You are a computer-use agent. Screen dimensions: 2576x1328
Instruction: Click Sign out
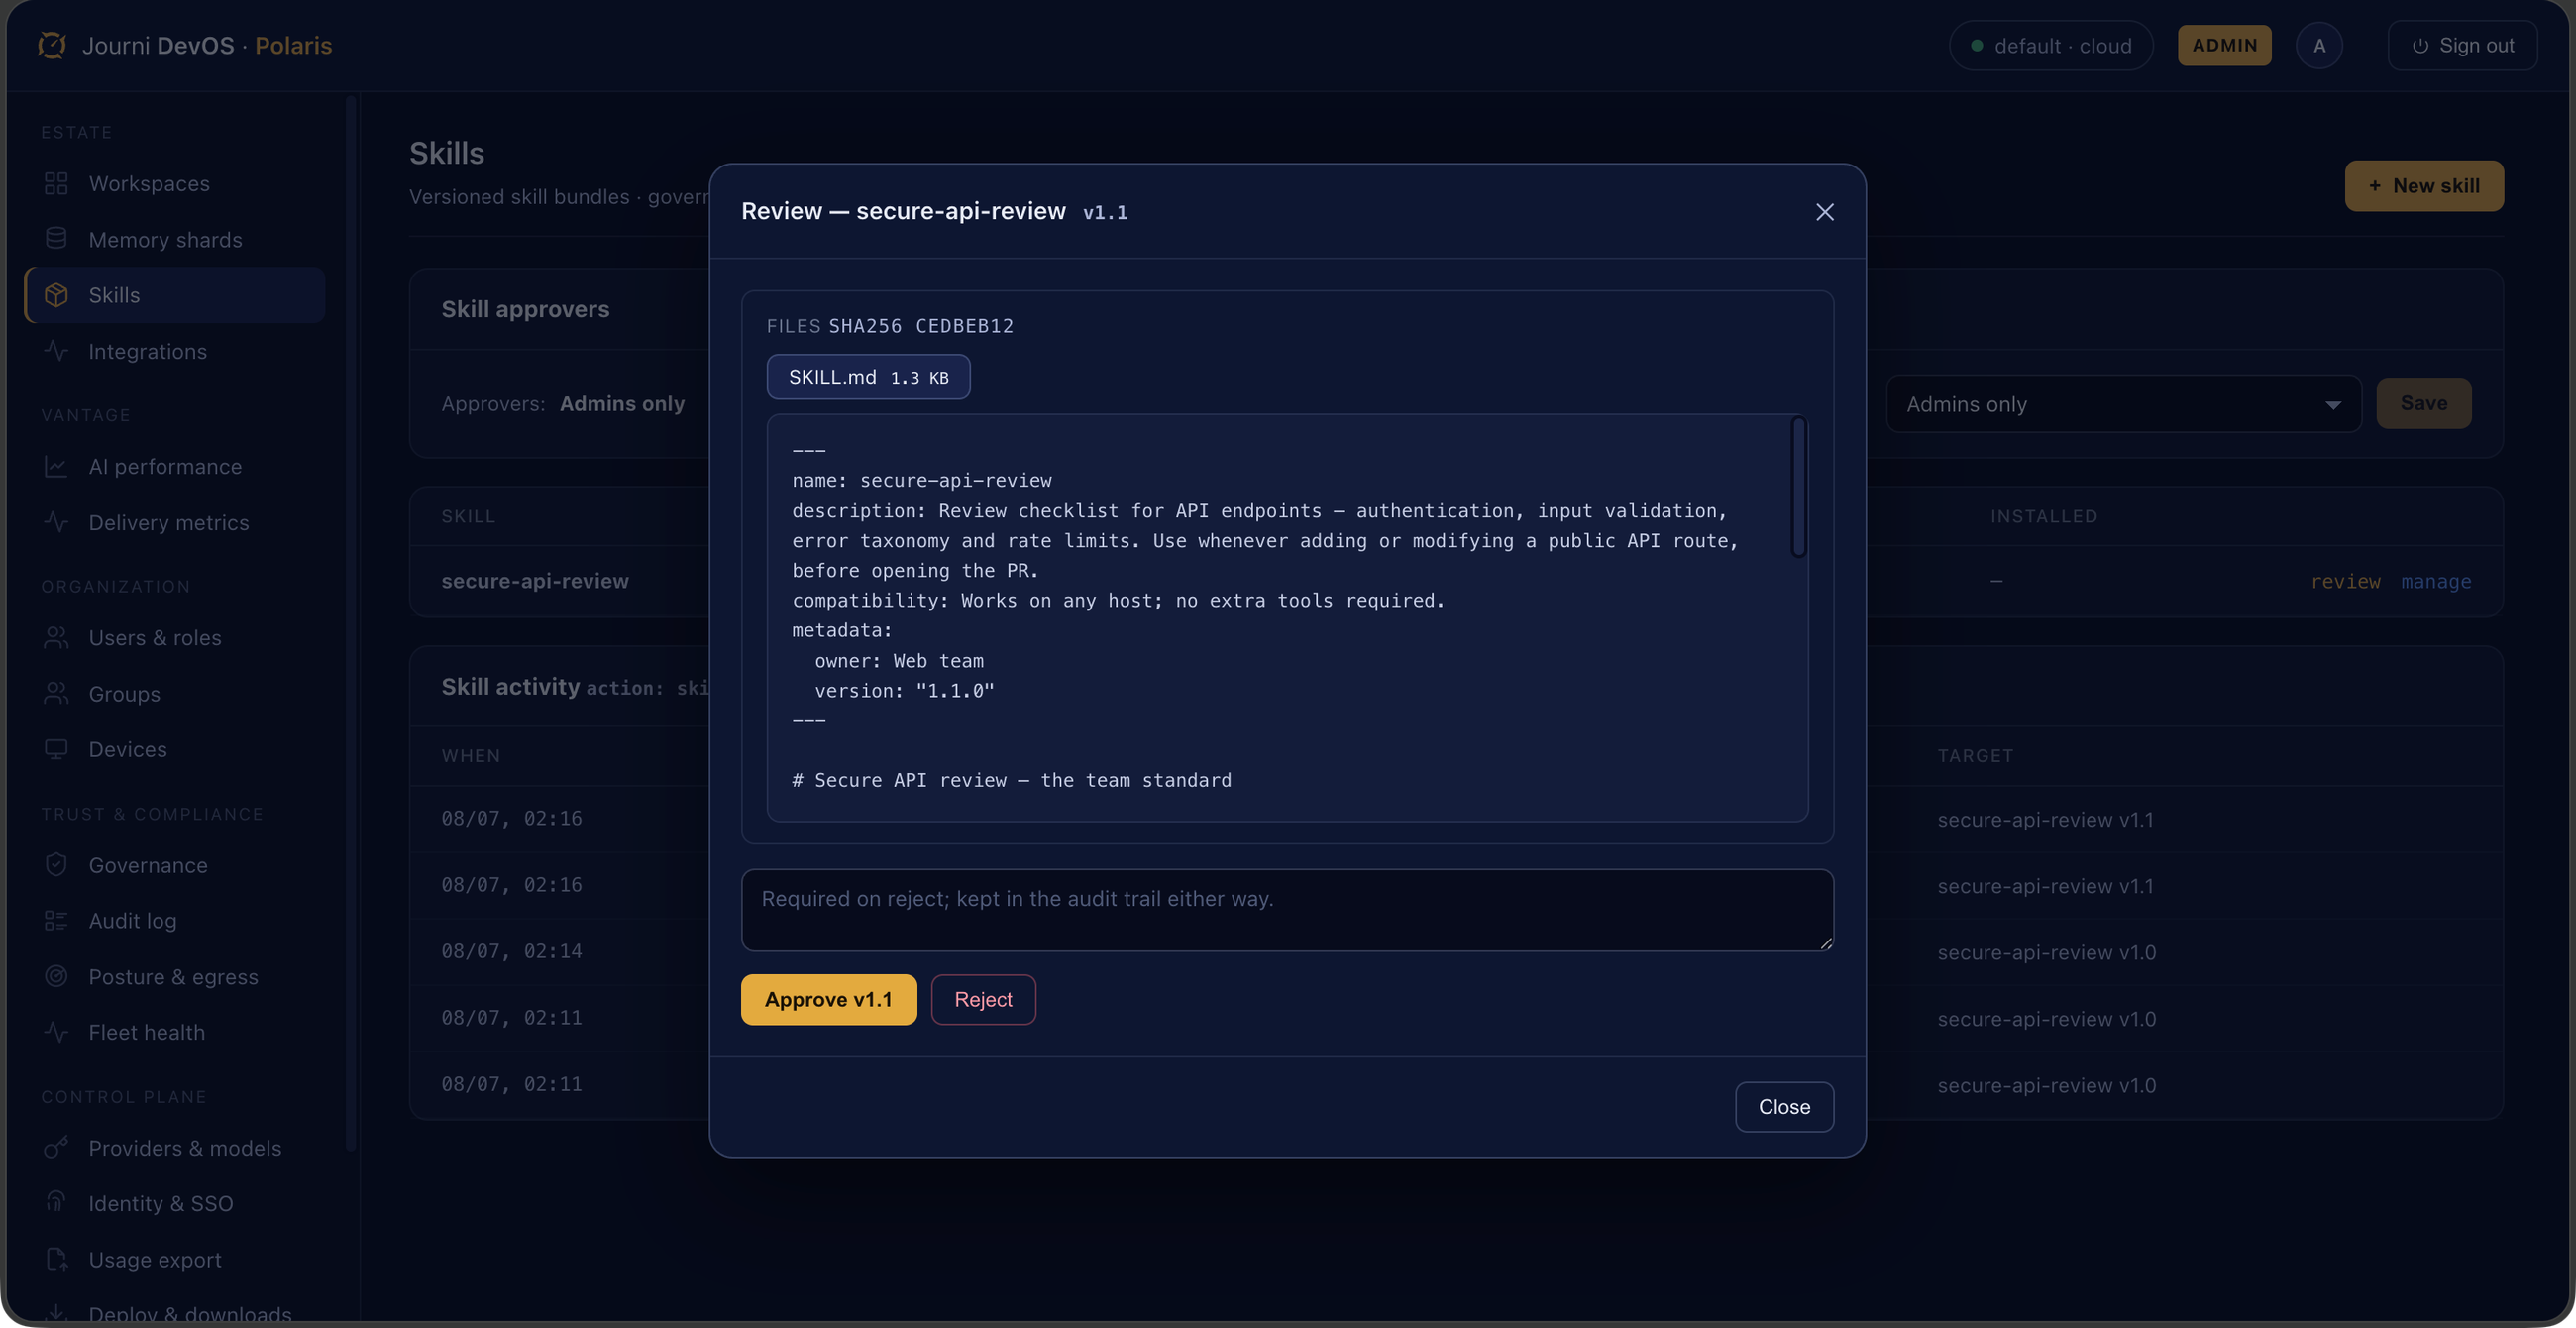2462,45
